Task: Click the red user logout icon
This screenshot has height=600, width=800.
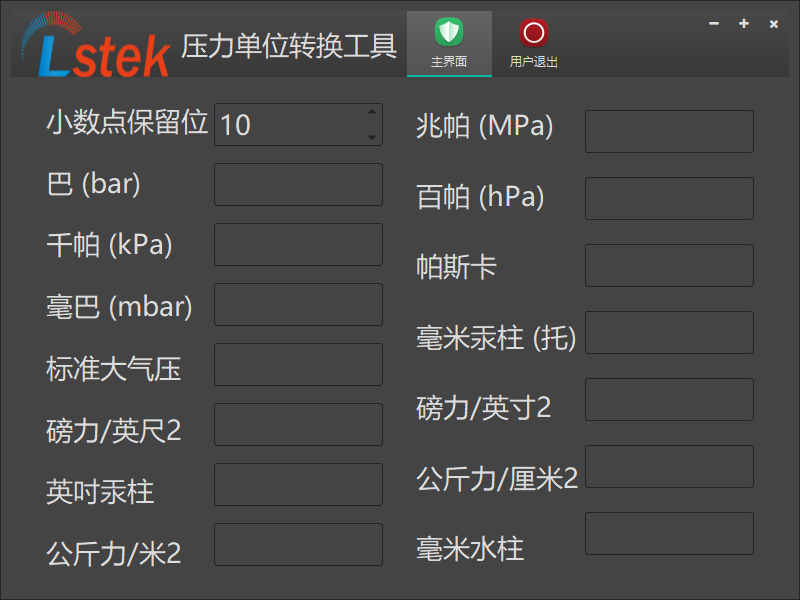Action: (x=533, y=33)
